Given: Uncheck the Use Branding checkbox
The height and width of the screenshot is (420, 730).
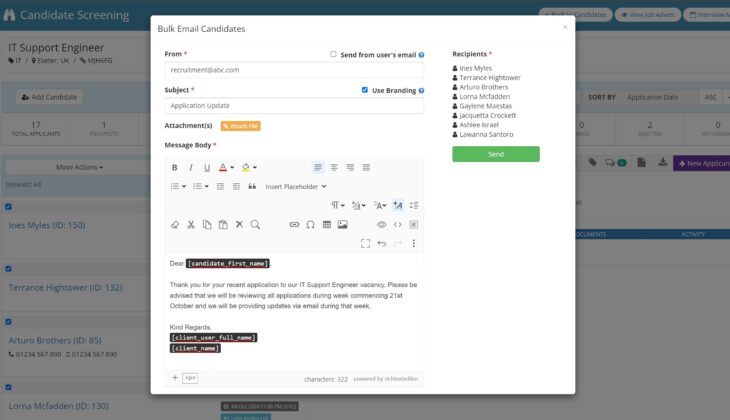Looking at the screenshot, I should [x=365, y=90].
